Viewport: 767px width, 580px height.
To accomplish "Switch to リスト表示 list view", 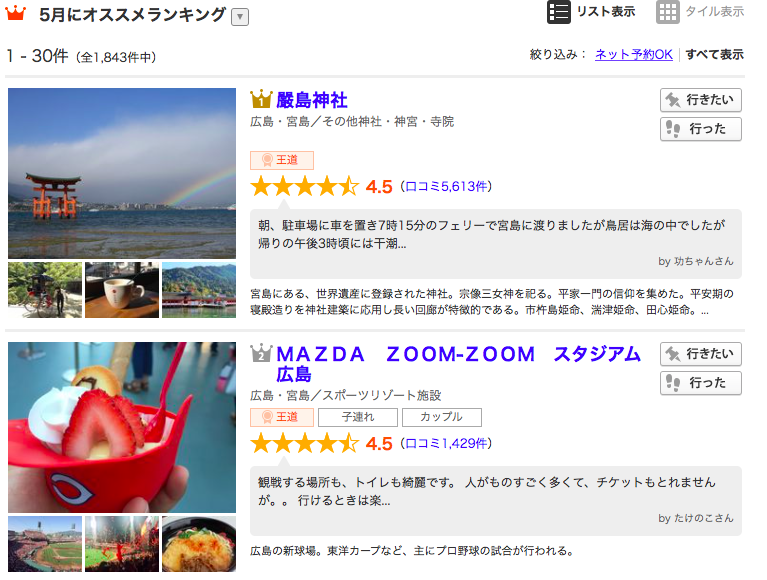I will pyautogui.click(x=591, y=12).
